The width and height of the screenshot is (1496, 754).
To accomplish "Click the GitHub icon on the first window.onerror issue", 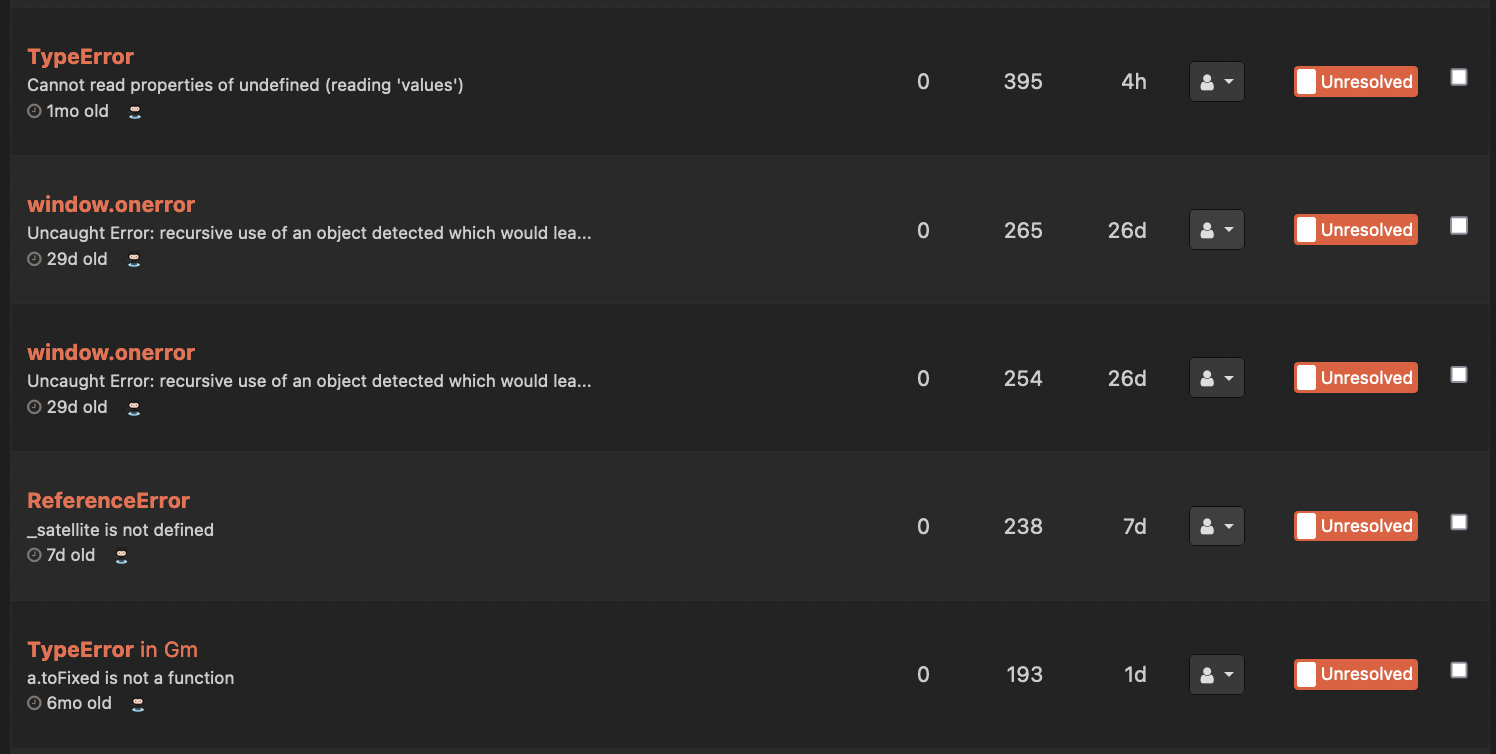I will point(134,260).
